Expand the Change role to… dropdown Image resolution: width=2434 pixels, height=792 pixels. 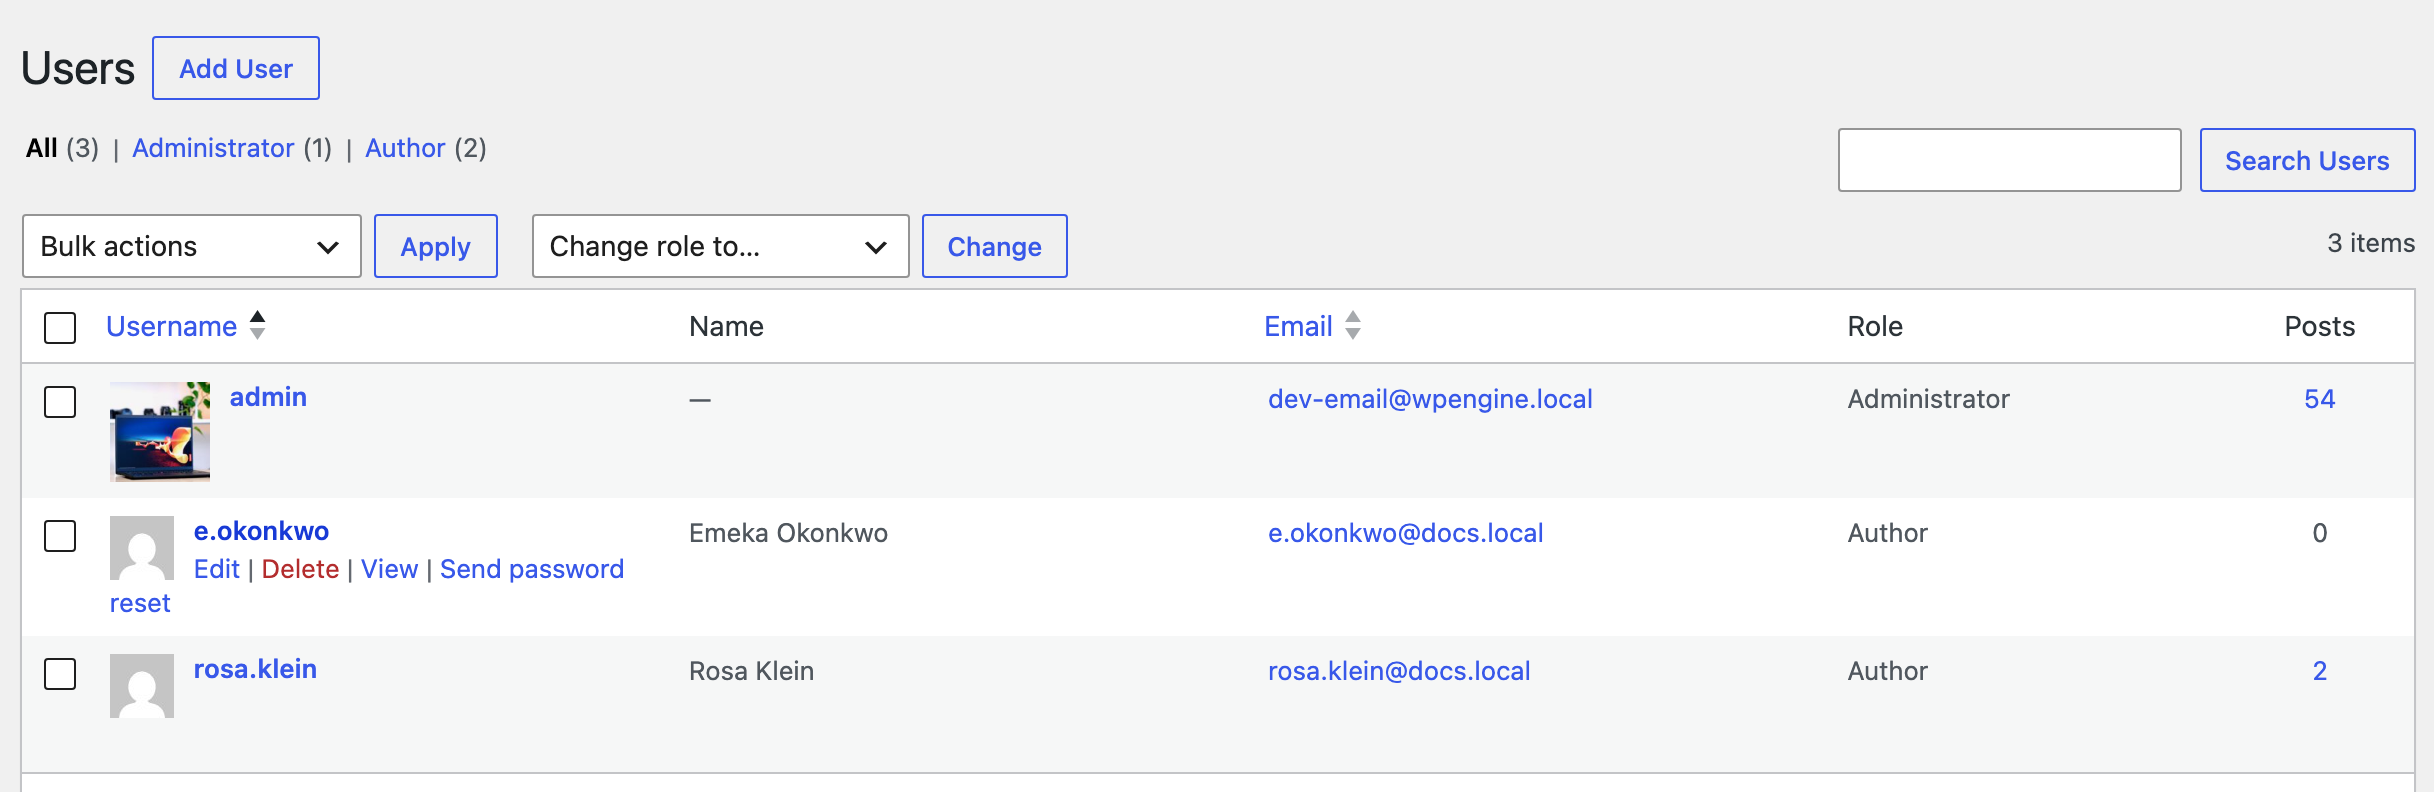click(720, 246)
